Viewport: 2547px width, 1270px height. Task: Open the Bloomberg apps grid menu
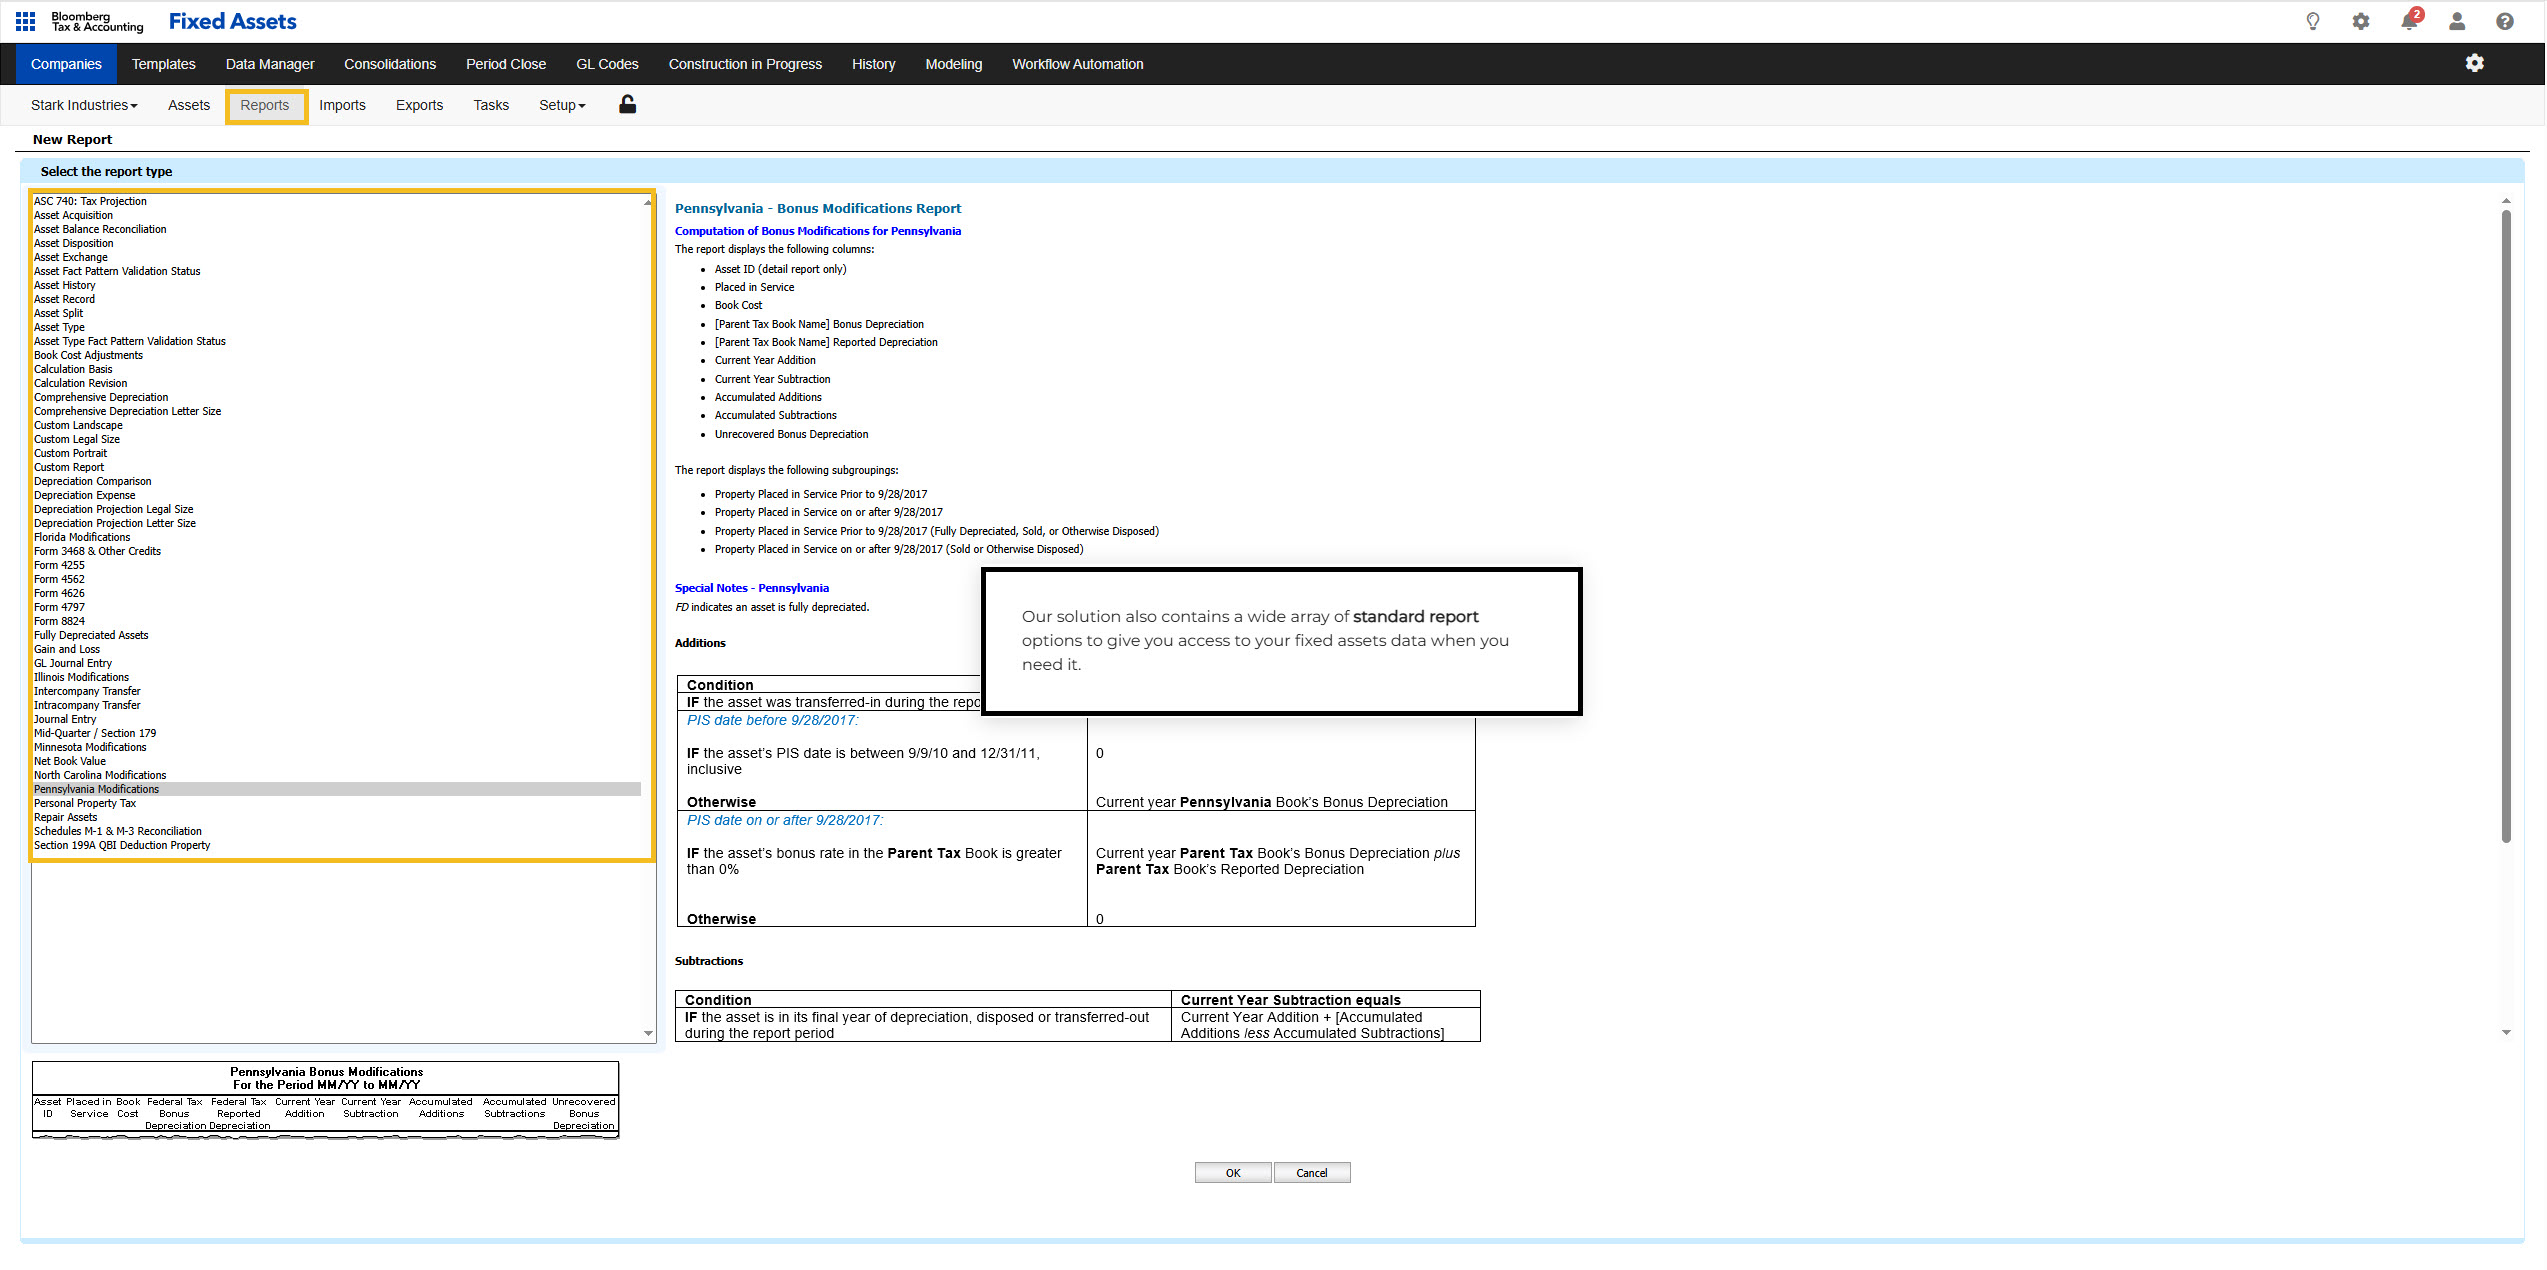pos(25,21)
